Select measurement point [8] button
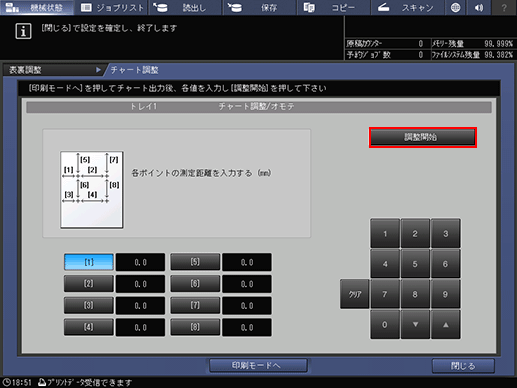517x388 pixels. (x=195, y=327)
